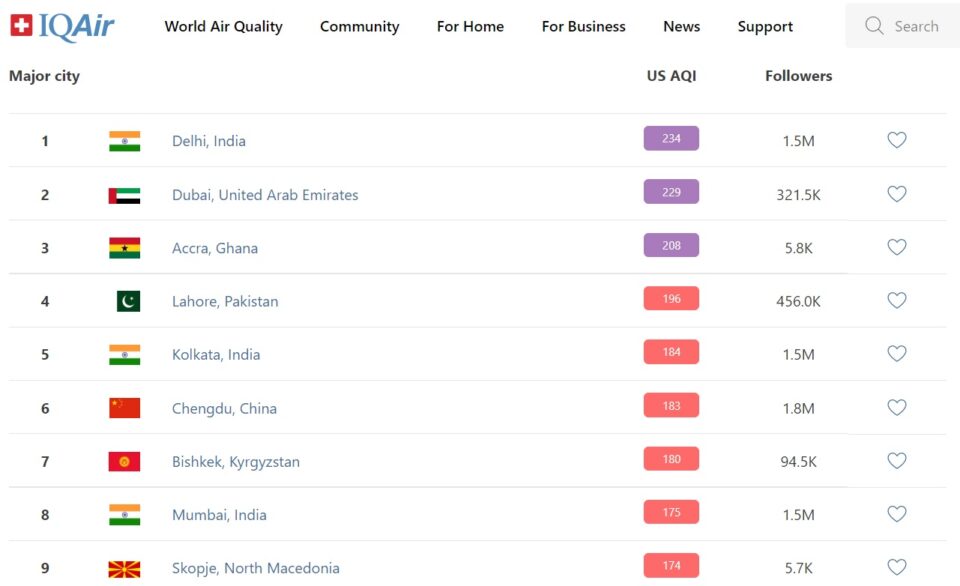Toggle favorite heart for Lahore, Pakistan

point(897,300)
